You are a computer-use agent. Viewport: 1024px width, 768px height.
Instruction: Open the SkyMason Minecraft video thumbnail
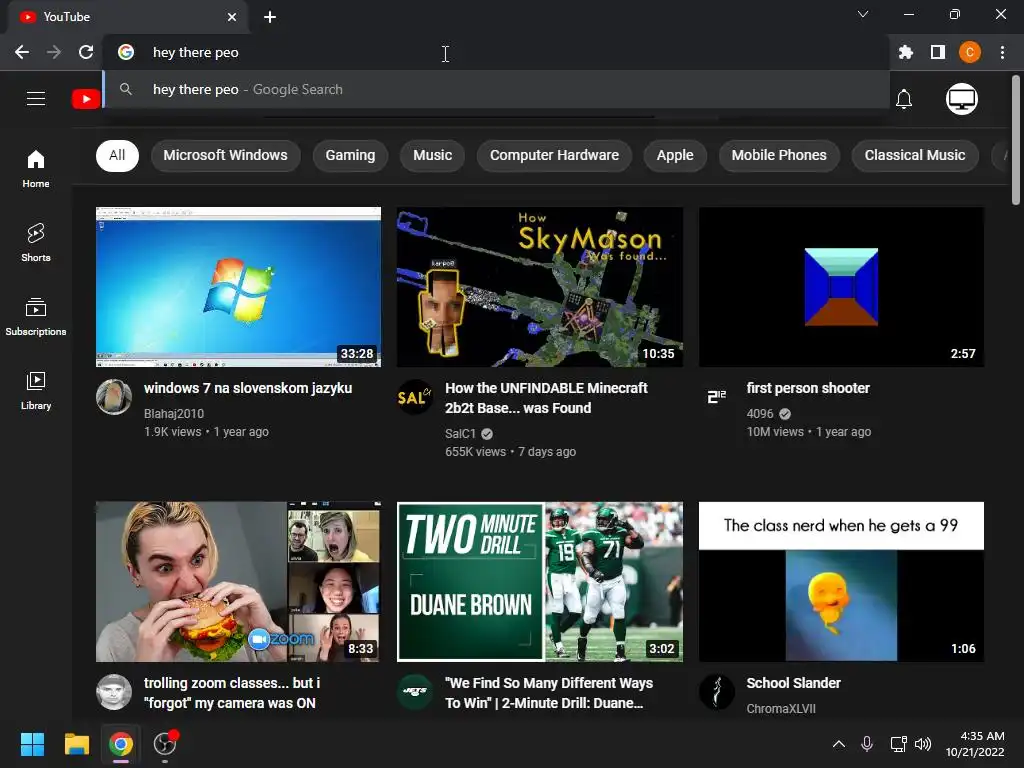coord(540,287)
